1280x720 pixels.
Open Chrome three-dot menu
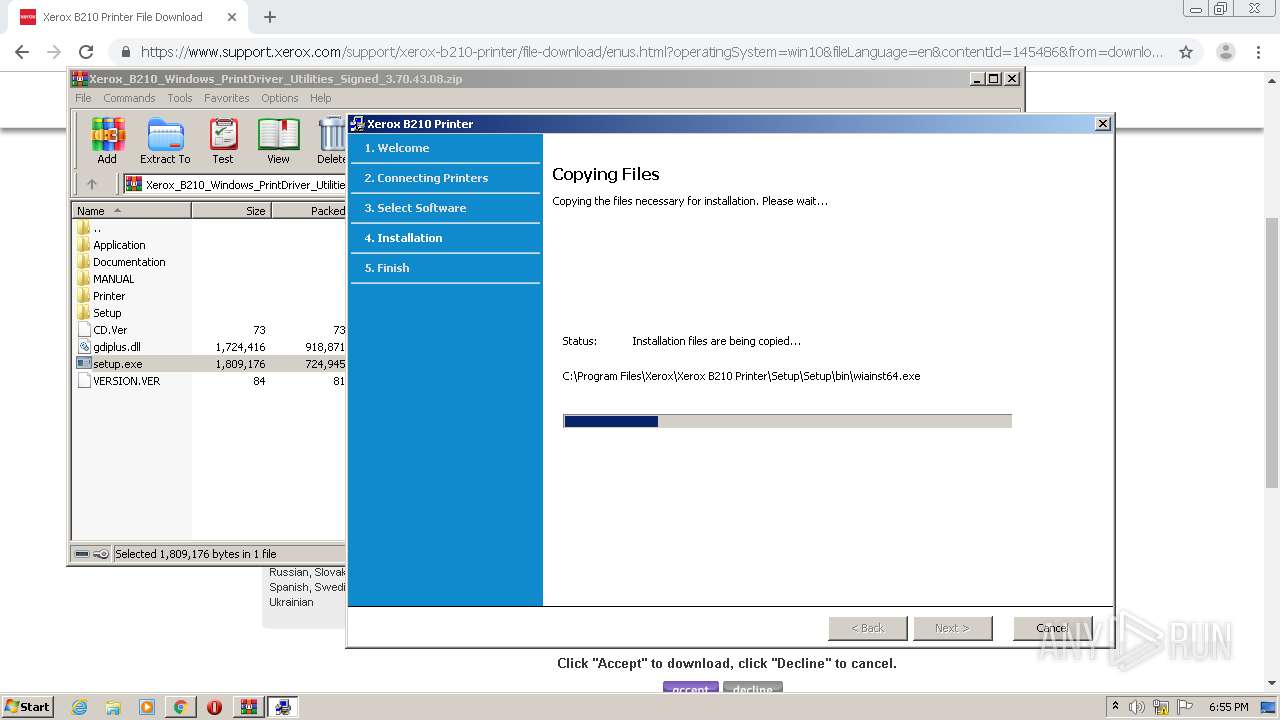coord(1258,52)
